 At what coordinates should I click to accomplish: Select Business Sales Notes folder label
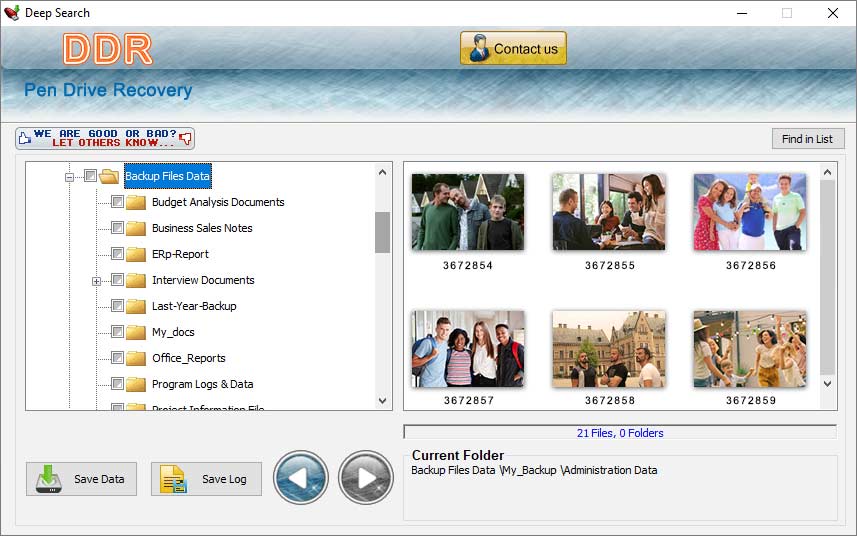coord(202,228)
